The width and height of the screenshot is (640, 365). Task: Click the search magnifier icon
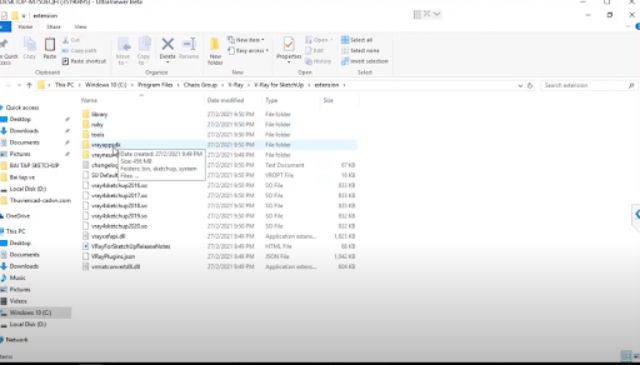tap(631, 85)
